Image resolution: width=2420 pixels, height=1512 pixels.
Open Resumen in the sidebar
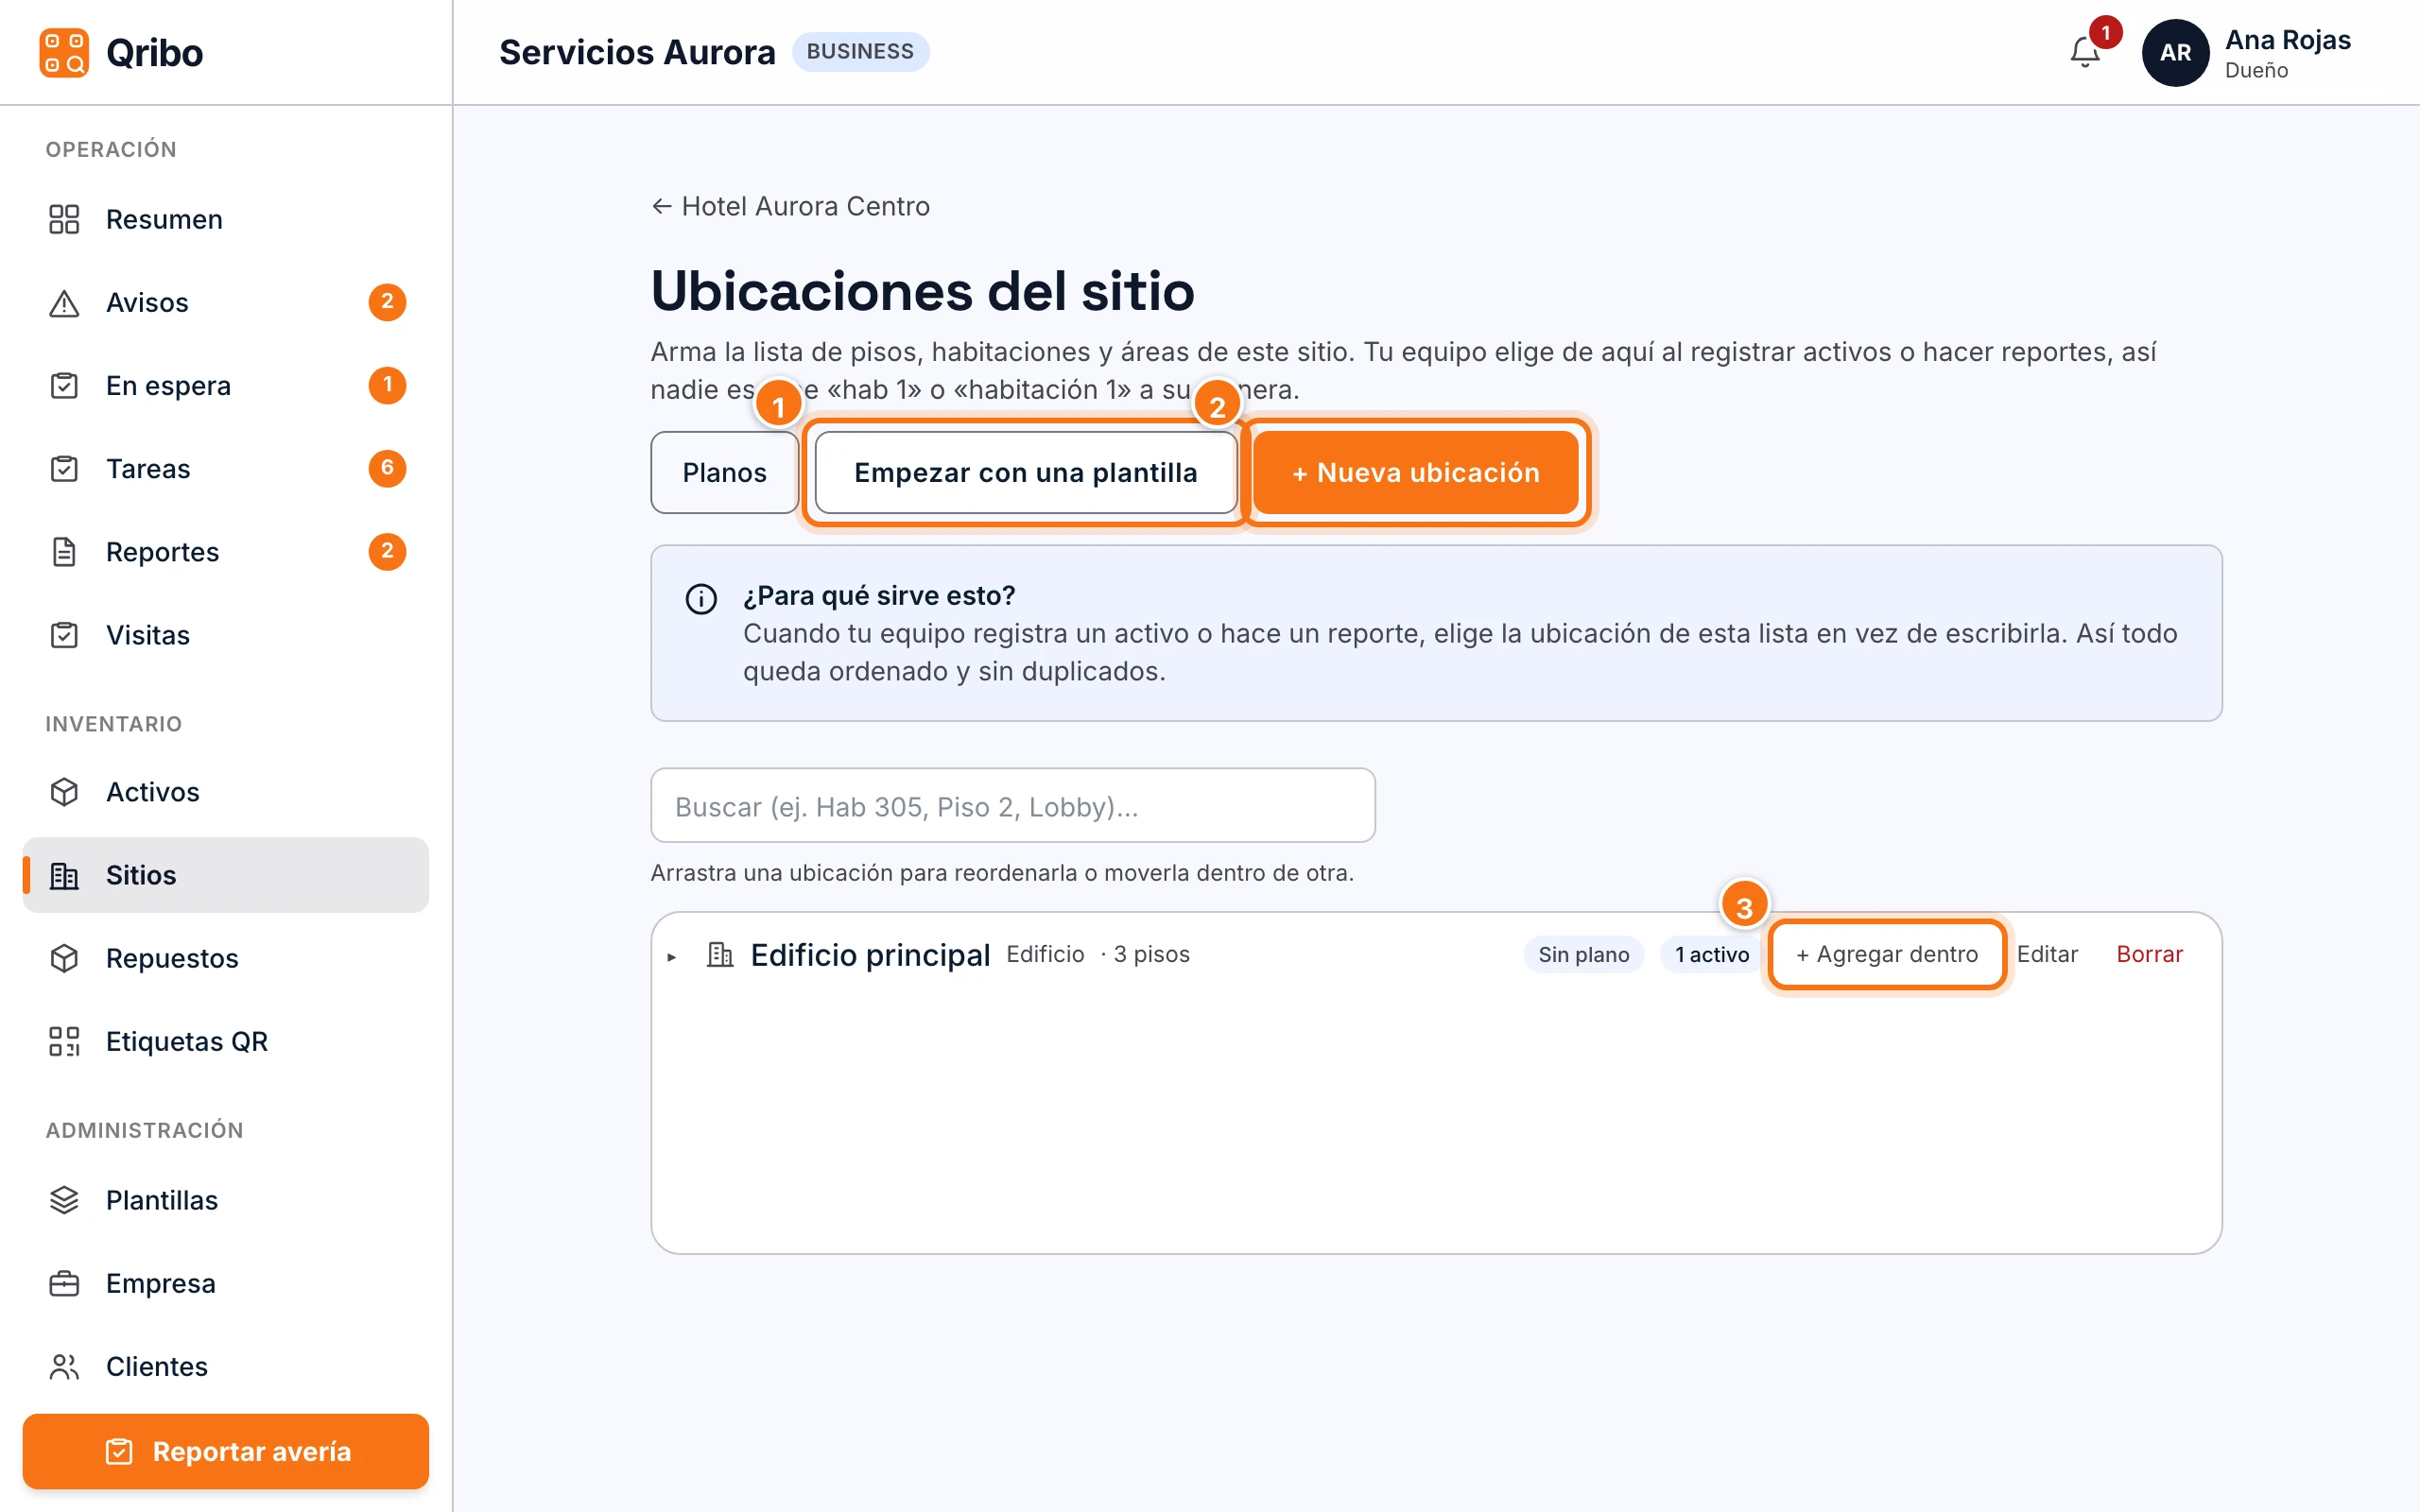226,219
